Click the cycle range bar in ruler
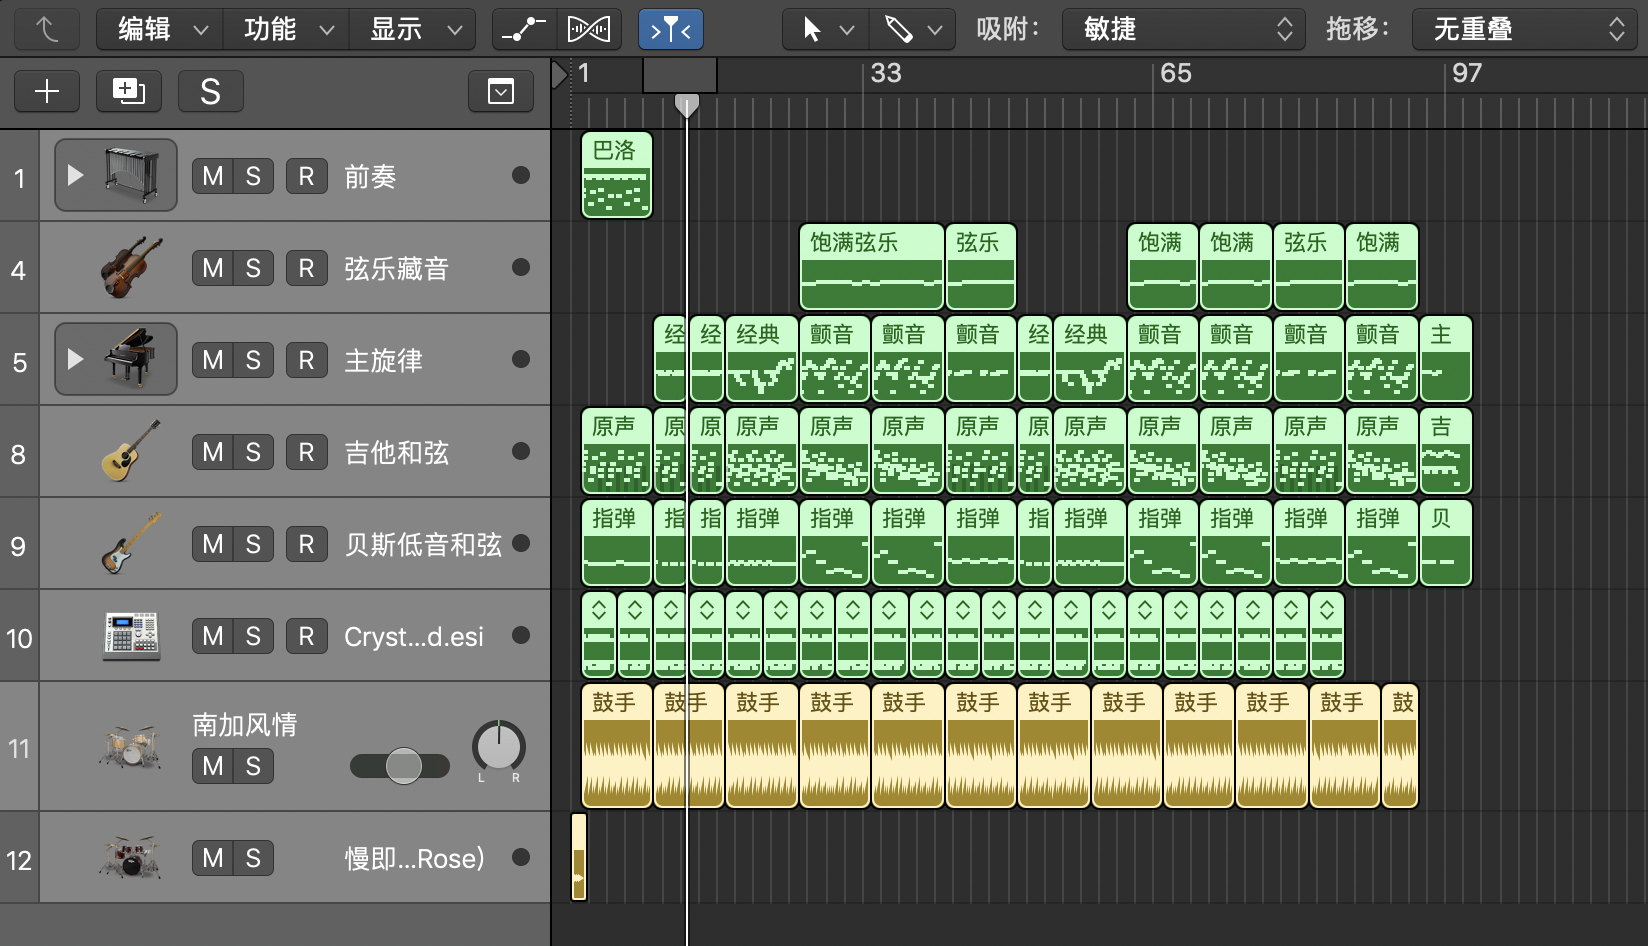 pos(680,75)
